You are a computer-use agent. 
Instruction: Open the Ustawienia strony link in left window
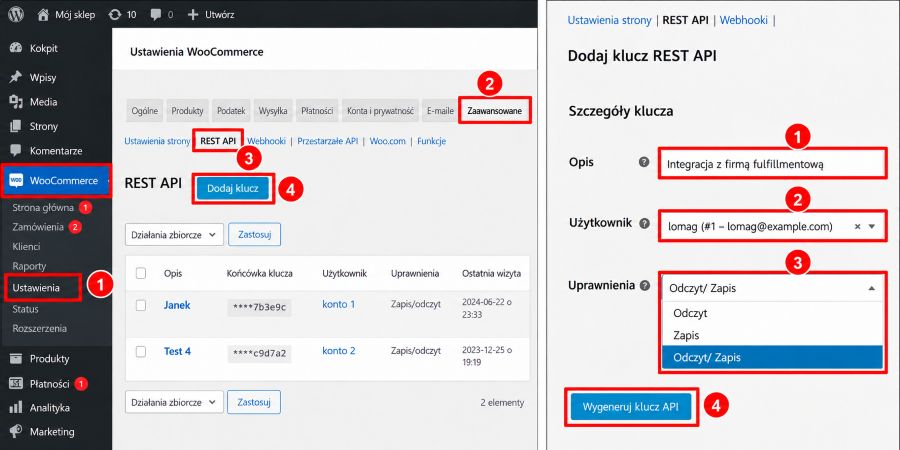click(x=157, y=141)
